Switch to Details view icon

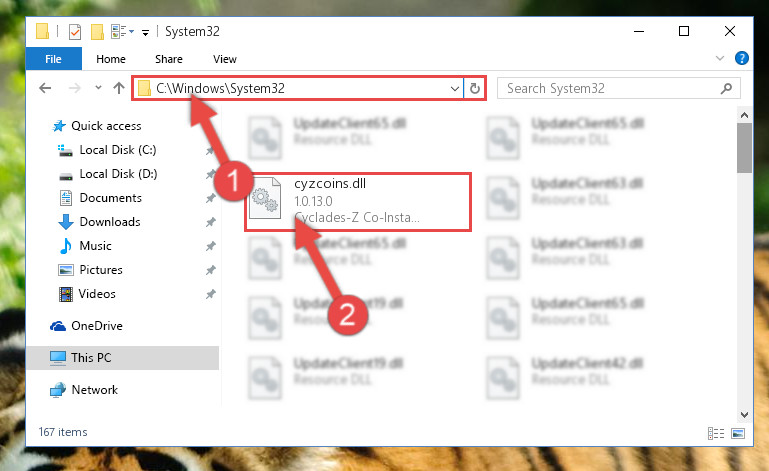(716, 433)
